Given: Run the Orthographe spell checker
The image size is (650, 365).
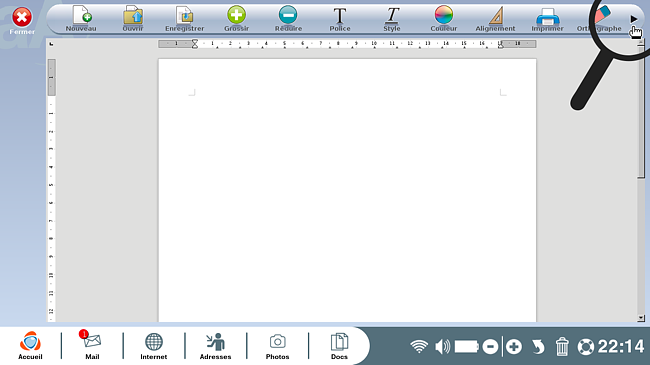Looking at the screenshot, I should [x=599, y=19].
